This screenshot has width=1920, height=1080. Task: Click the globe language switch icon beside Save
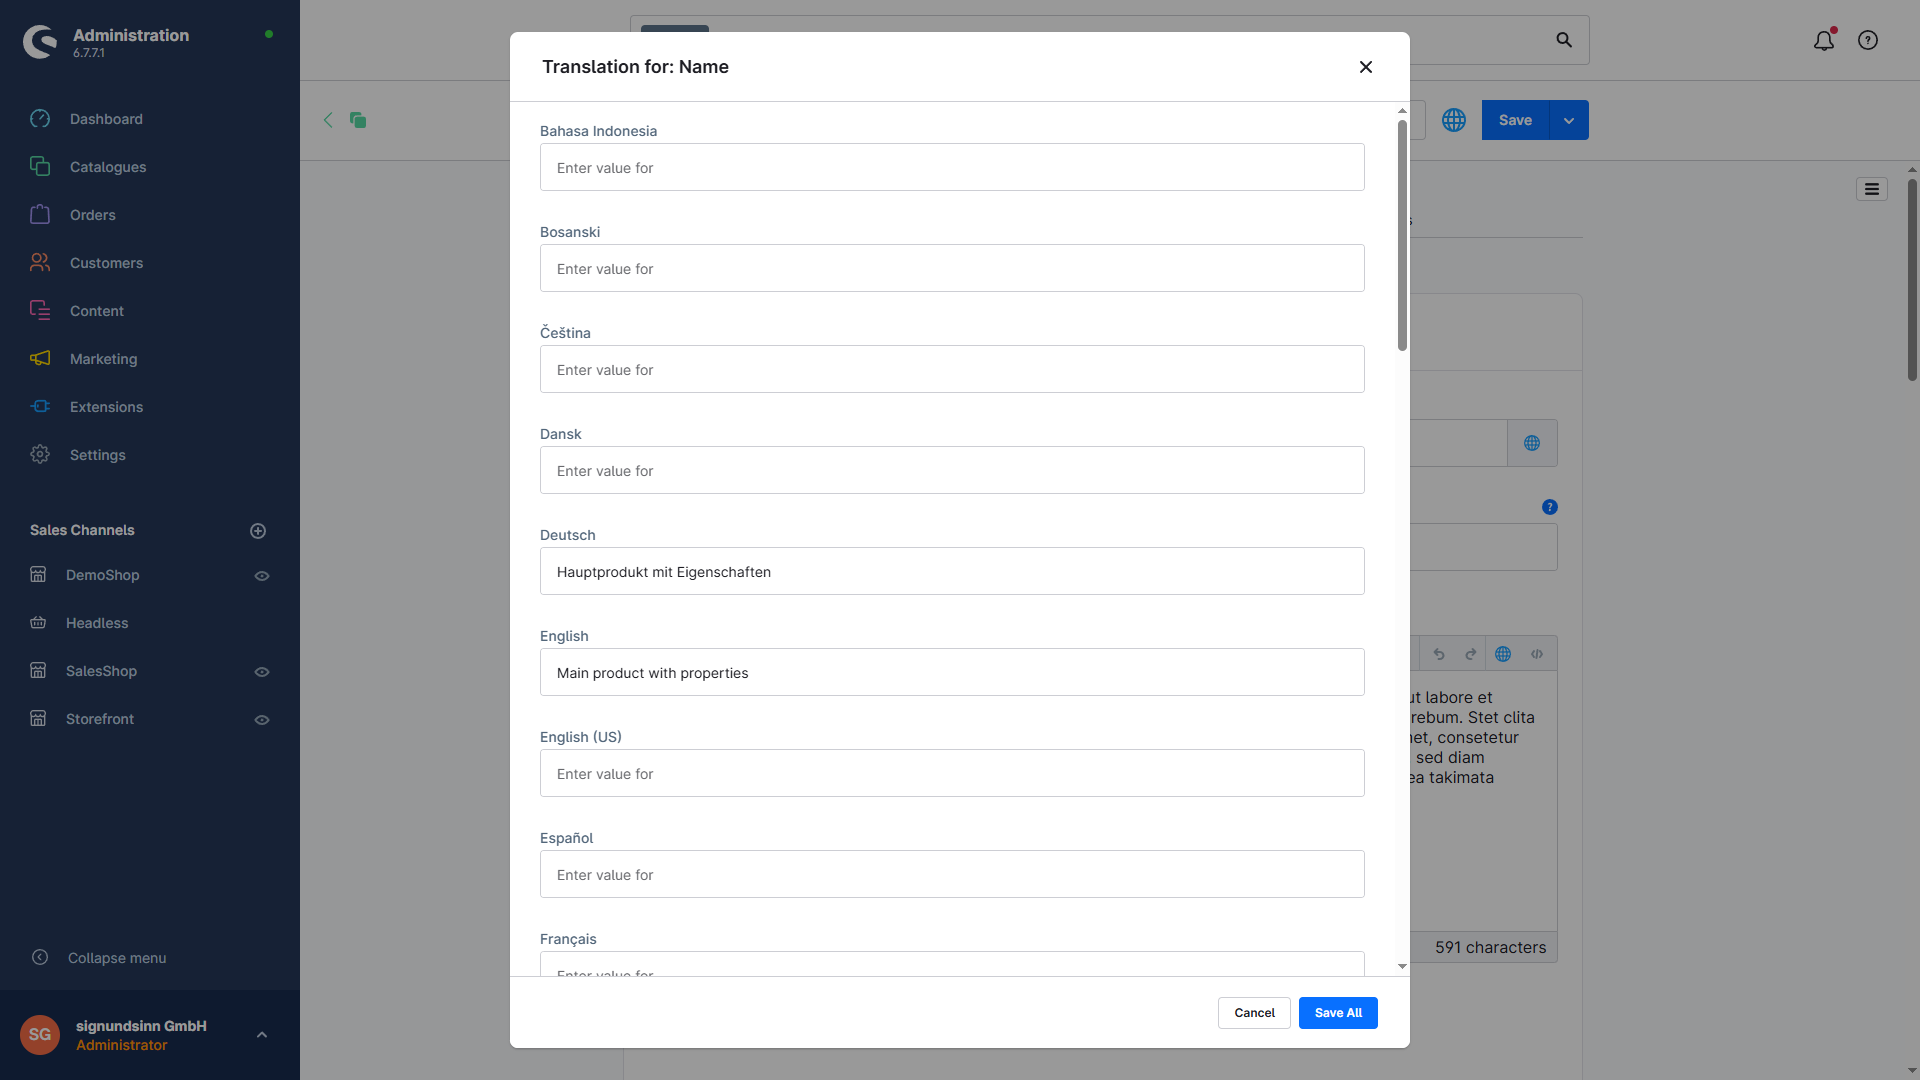tap(1454, 120)
